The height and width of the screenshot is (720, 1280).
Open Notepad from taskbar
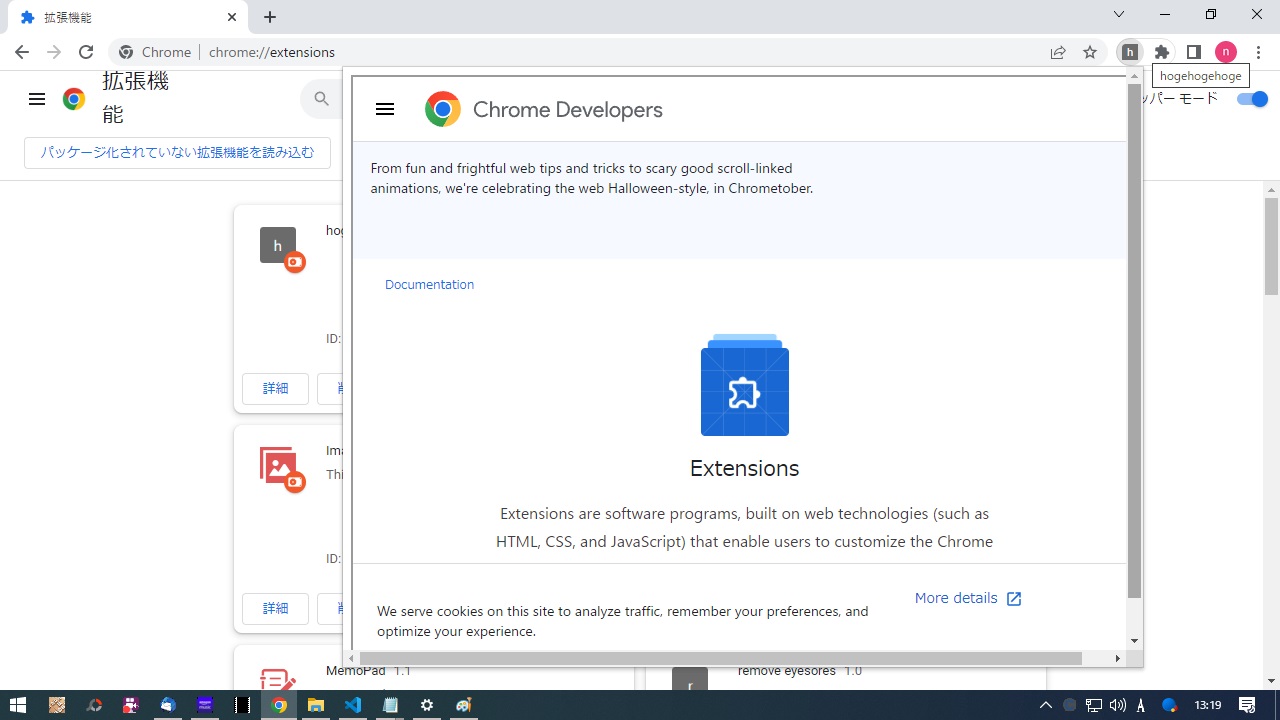tap(390, 705)
